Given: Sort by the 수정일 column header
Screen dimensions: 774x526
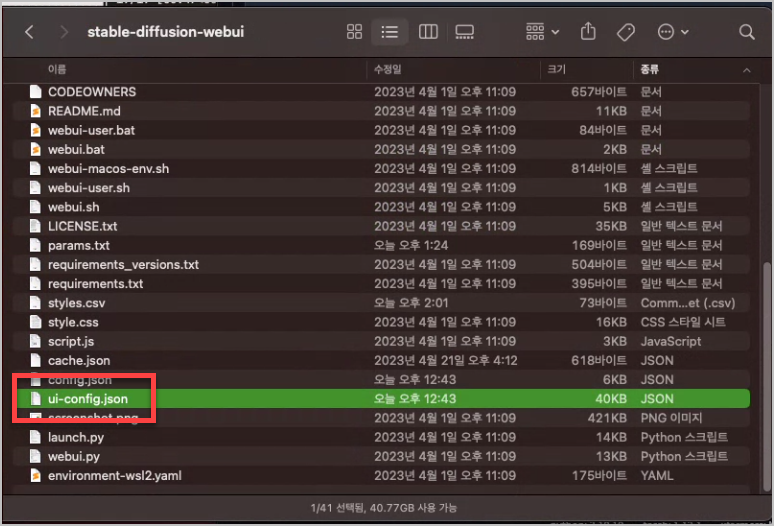Looking at the screenshot, I should click(387, 69).
